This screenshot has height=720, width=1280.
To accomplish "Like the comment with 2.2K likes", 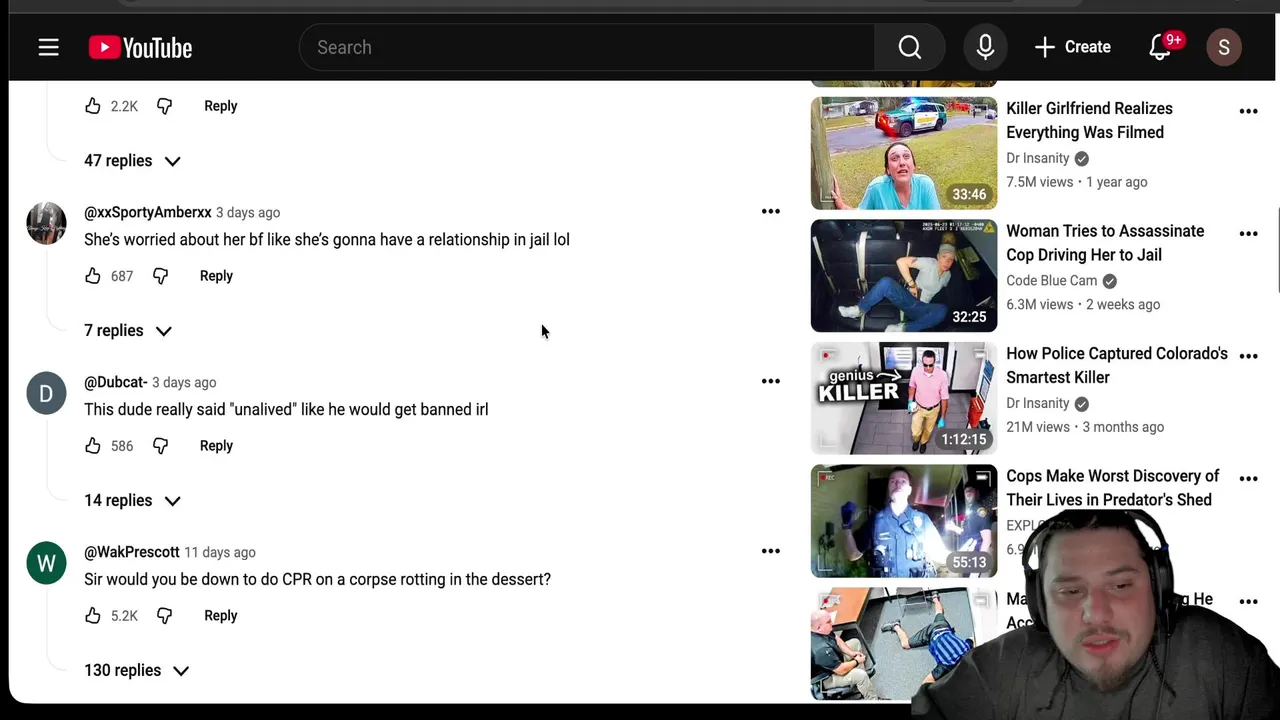I will [93, 106].
